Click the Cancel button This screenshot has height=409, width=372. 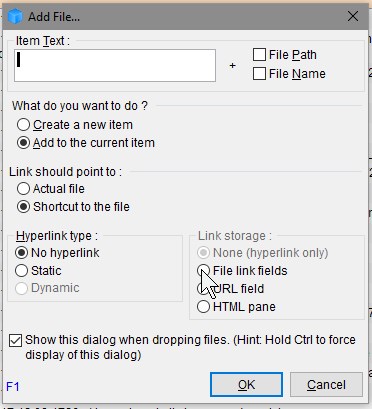tap(326, 385)
